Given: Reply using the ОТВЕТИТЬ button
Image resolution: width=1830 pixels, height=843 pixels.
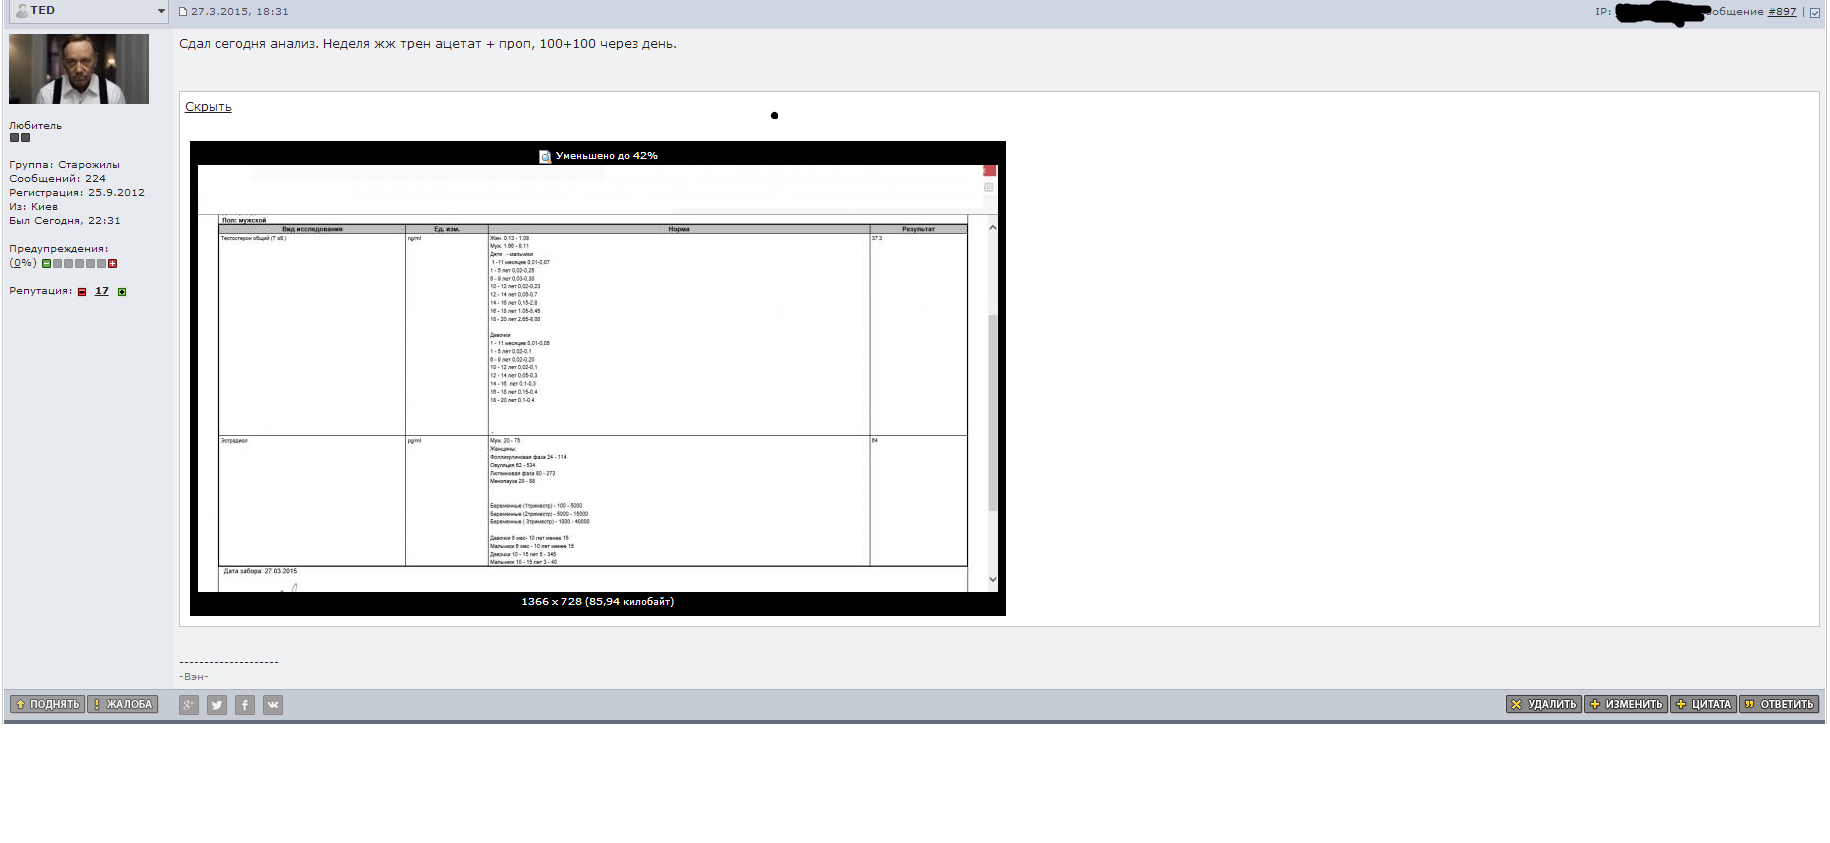Looking at the screenshot, I should [x=1779, y=704].
